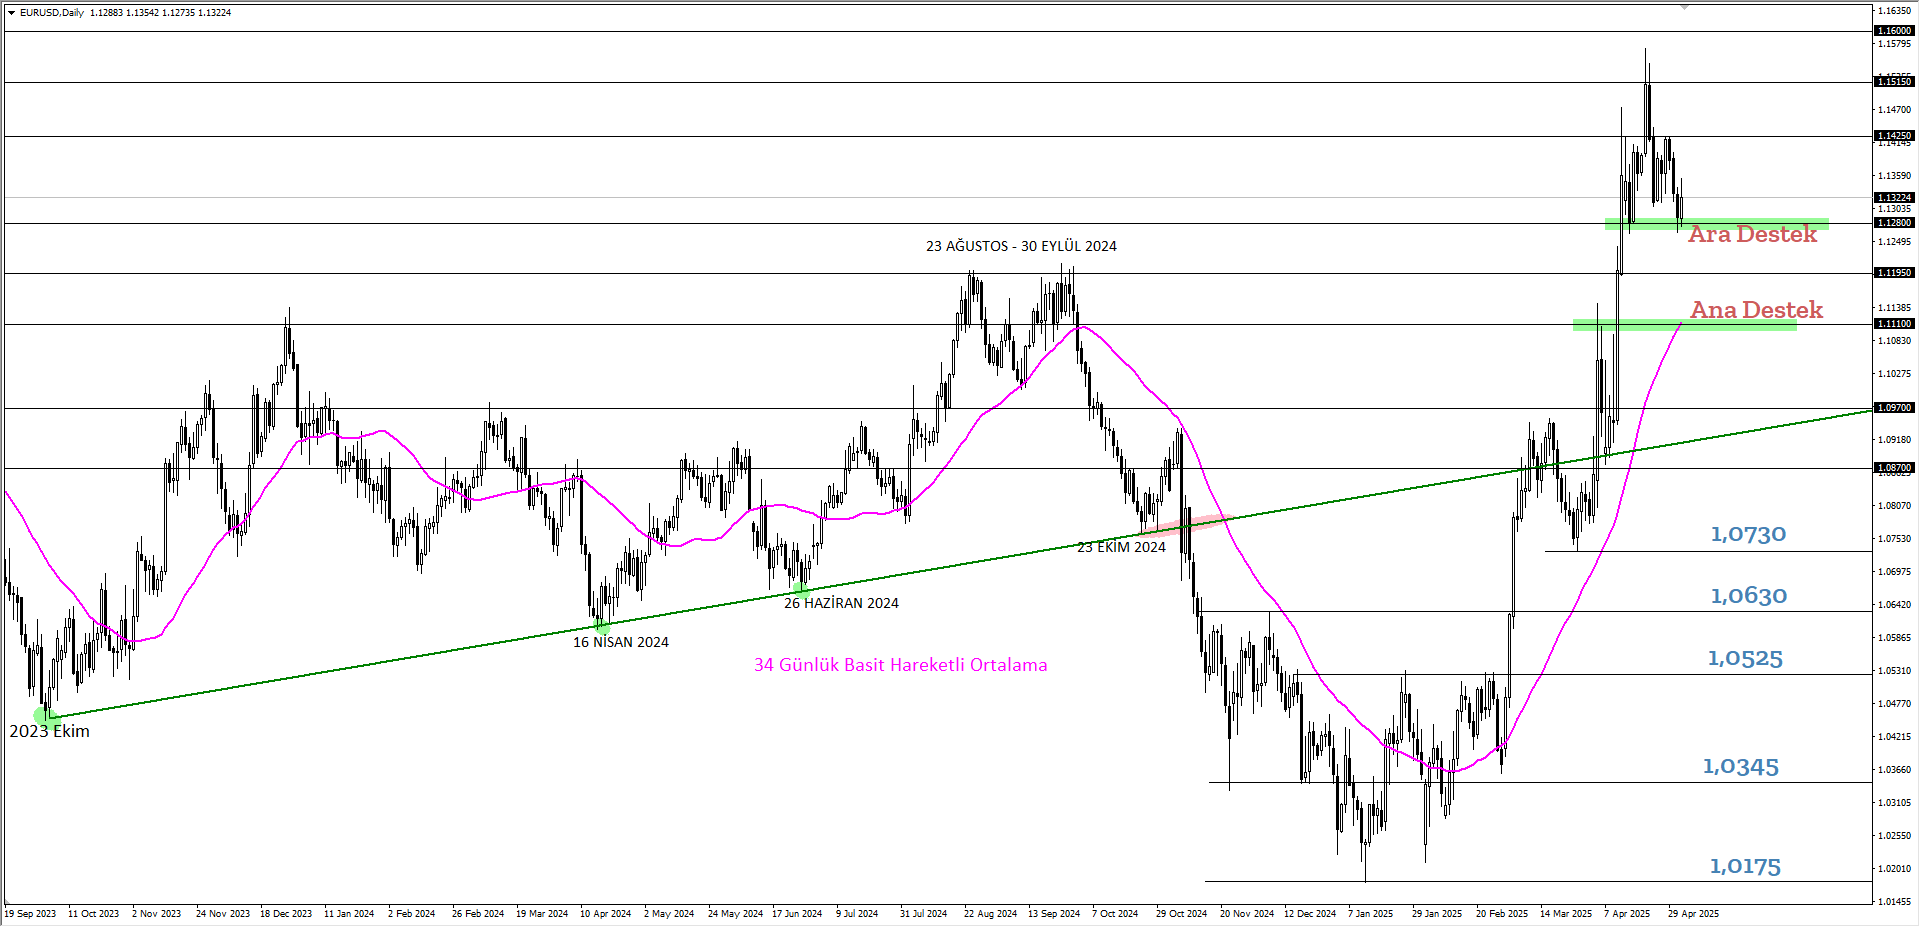Click the '10 Apr 2024' date on time axis

pos(605,914)
